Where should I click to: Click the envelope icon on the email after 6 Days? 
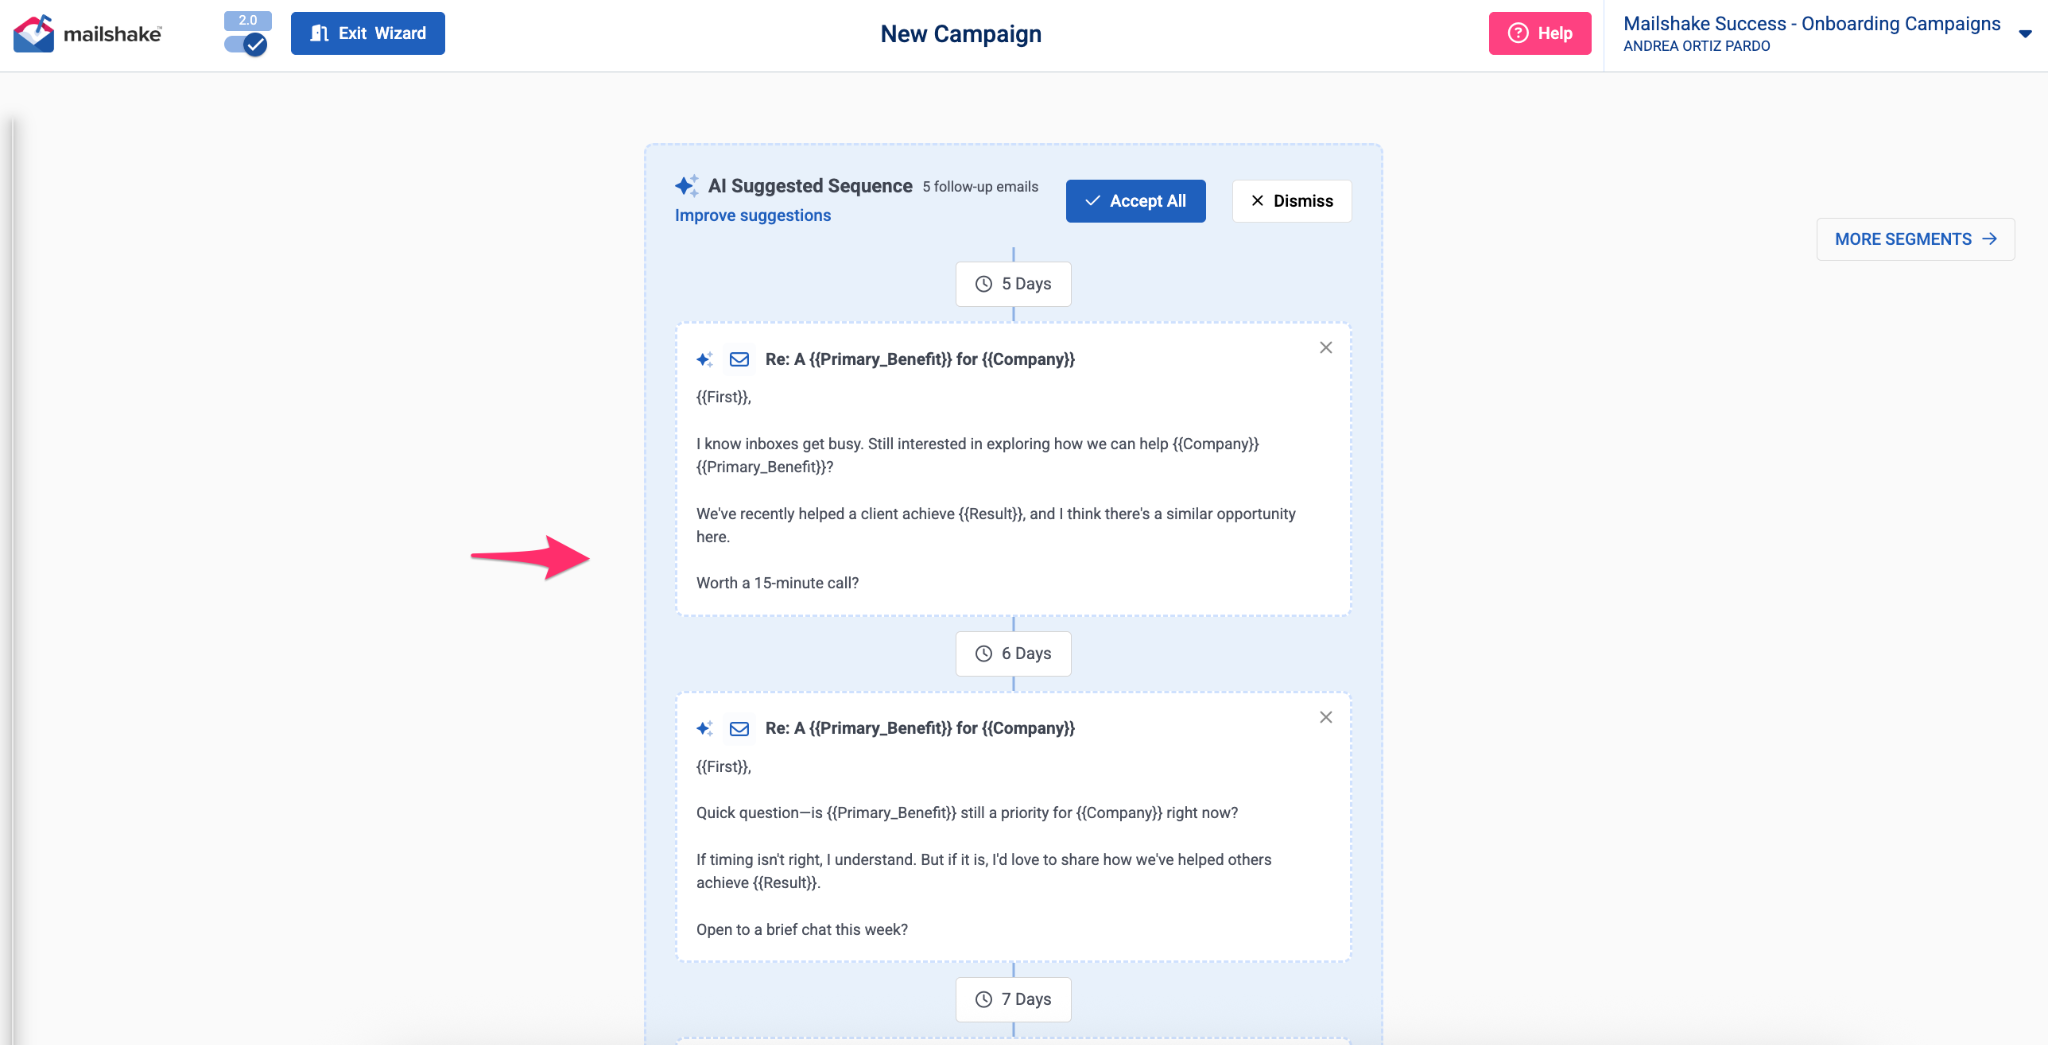(x=740, y=729)
